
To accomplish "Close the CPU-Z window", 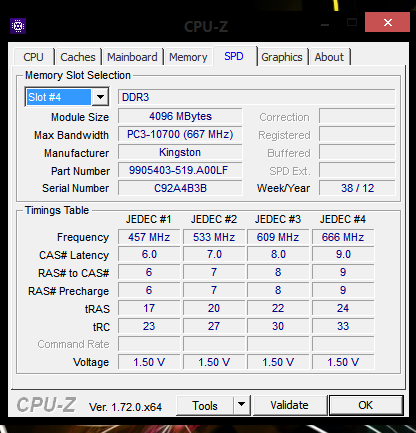I will pos(387,22).
